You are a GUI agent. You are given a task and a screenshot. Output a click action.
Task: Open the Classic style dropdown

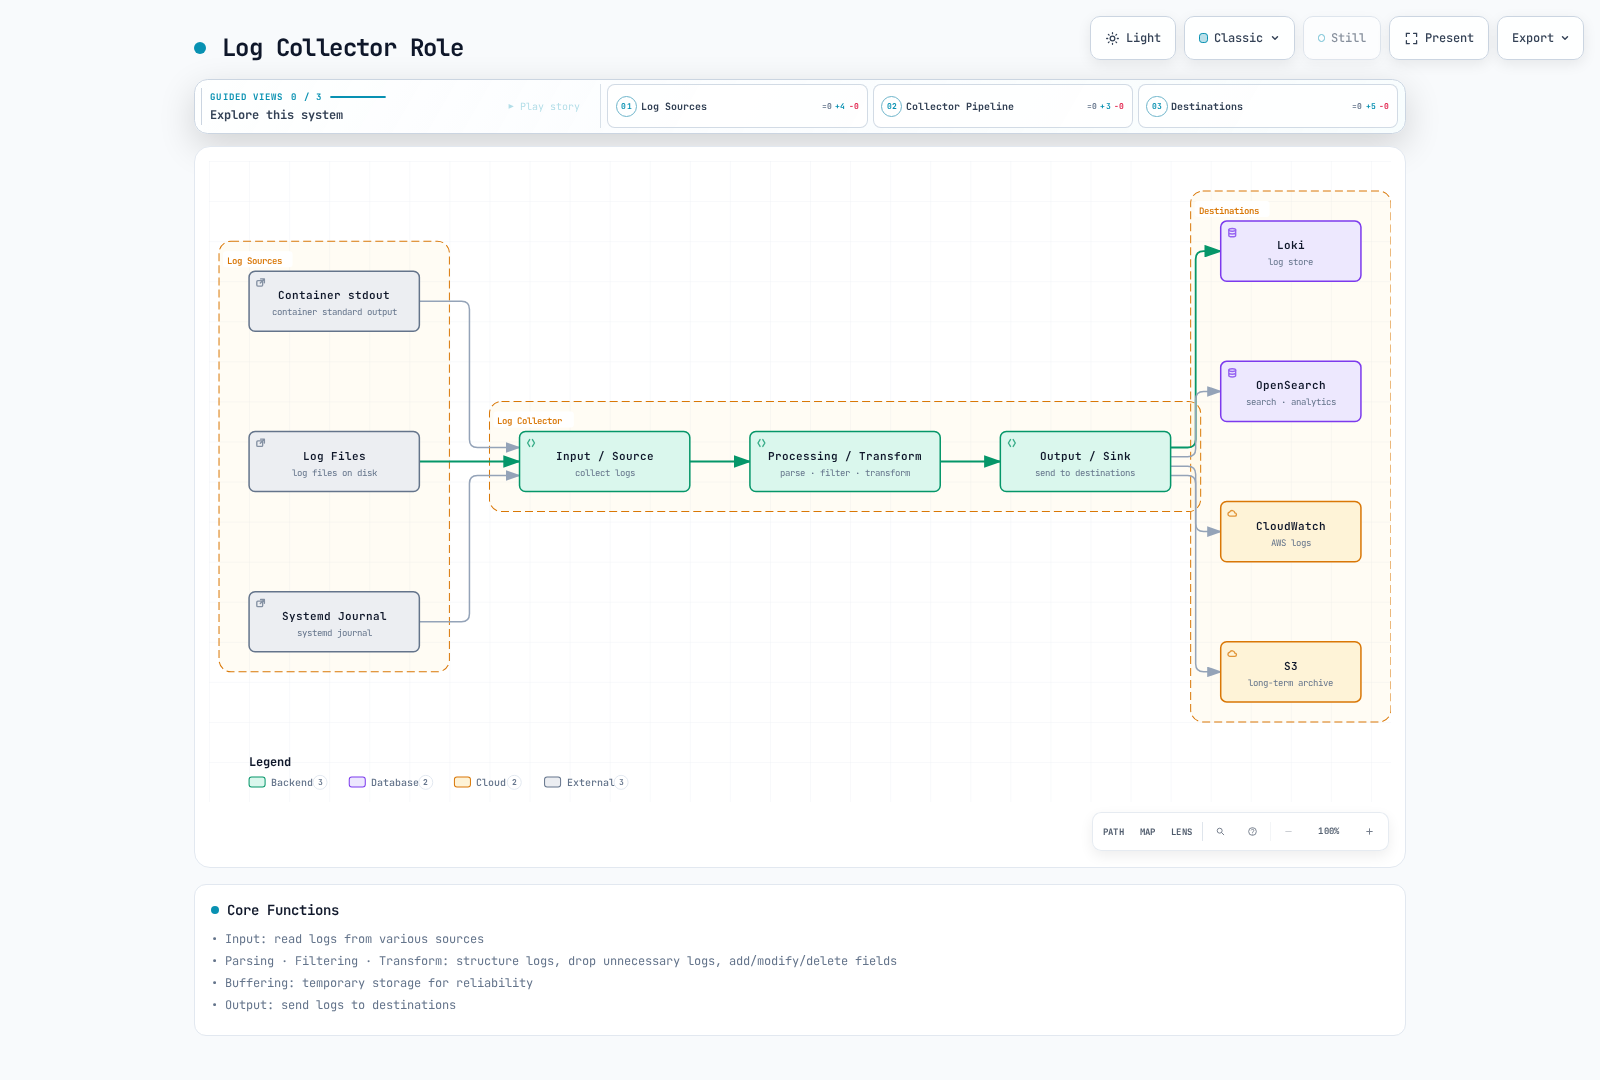(x=1239, y=38)
